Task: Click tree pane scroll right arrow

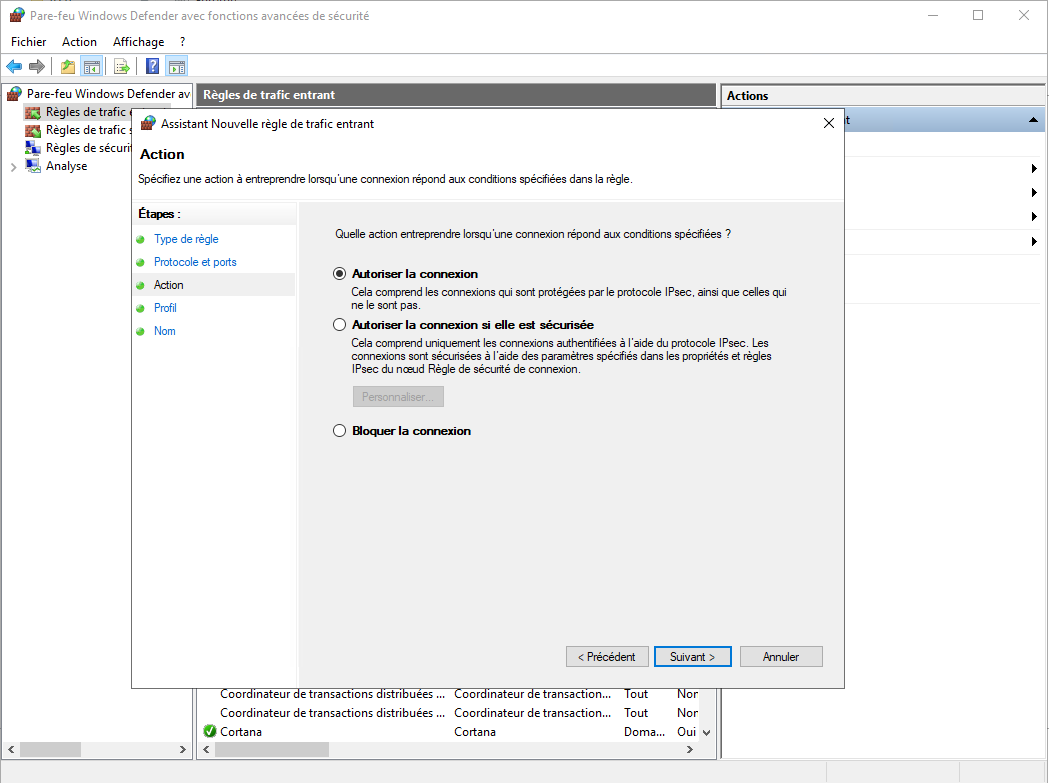Action: (183, 750)
